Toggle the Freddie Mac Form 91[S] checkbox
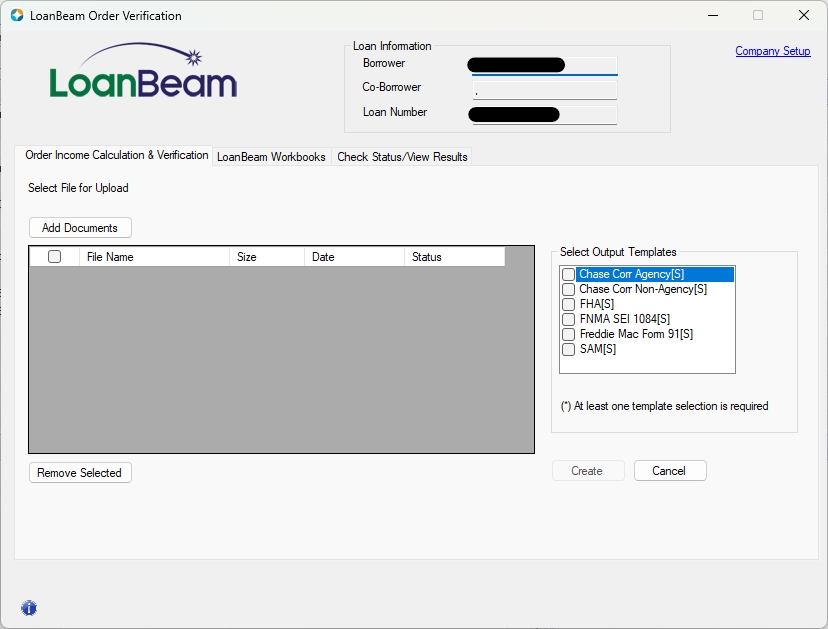This screenshot has width=828, height=629. [569, 334]
